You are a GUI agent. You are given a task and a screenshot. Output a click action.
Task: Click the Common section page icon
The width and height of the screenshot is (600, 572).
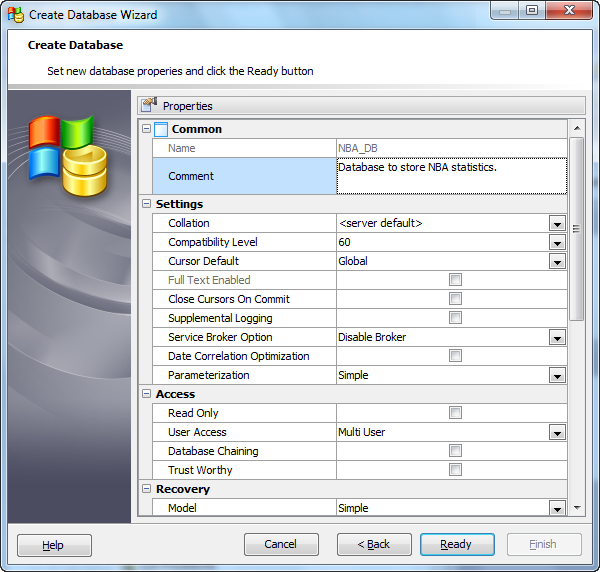(161, 129)
